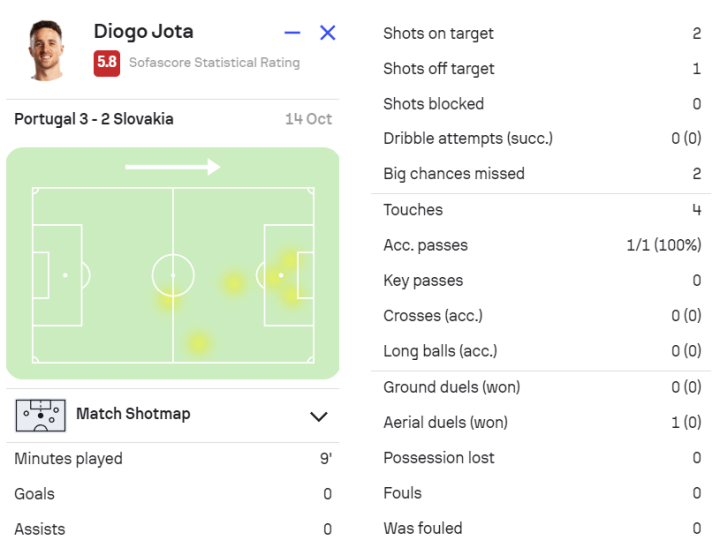This screenshot has height=555, width=720.
Task: Click the red 5.8 rating badge
Action: tap(106, 63)
